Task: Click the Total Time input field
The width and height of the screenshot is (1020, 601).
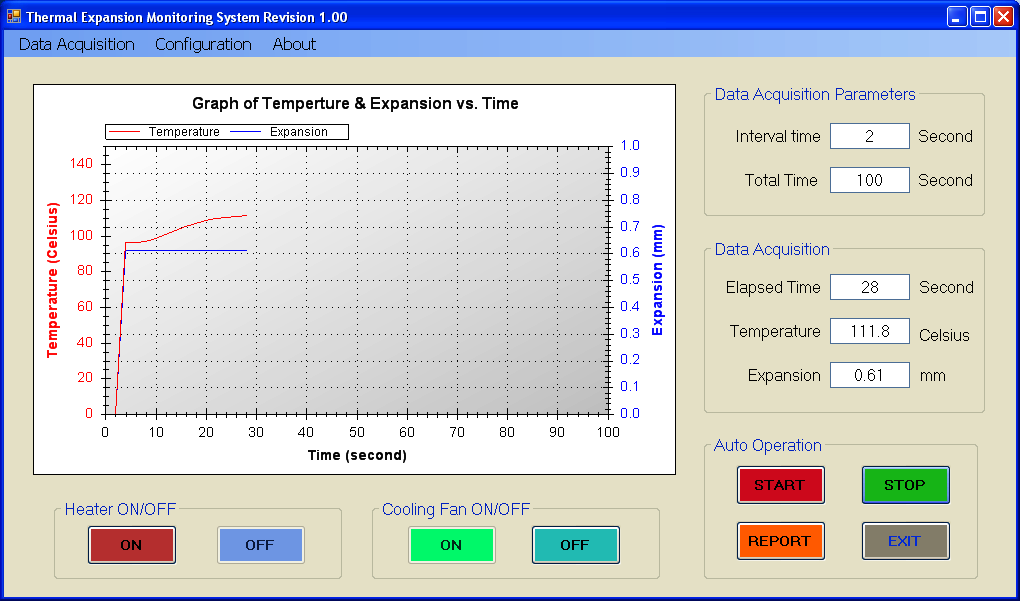Action: [869, 181]
